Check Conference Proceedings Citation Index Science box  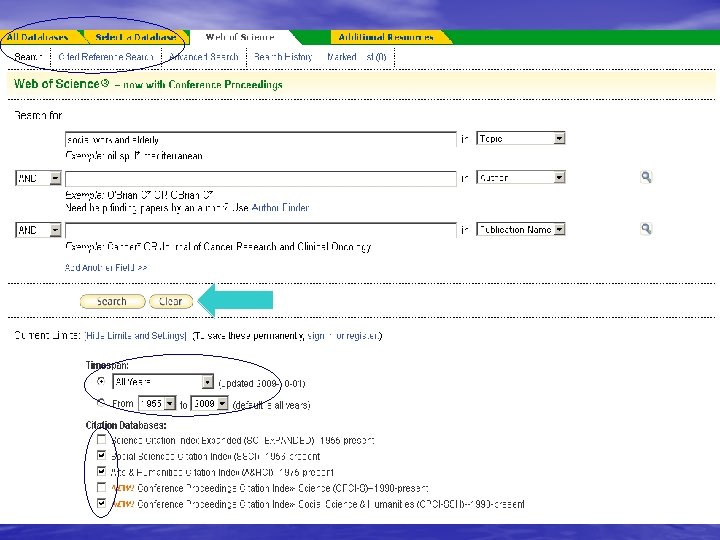(x=101, y=487)
